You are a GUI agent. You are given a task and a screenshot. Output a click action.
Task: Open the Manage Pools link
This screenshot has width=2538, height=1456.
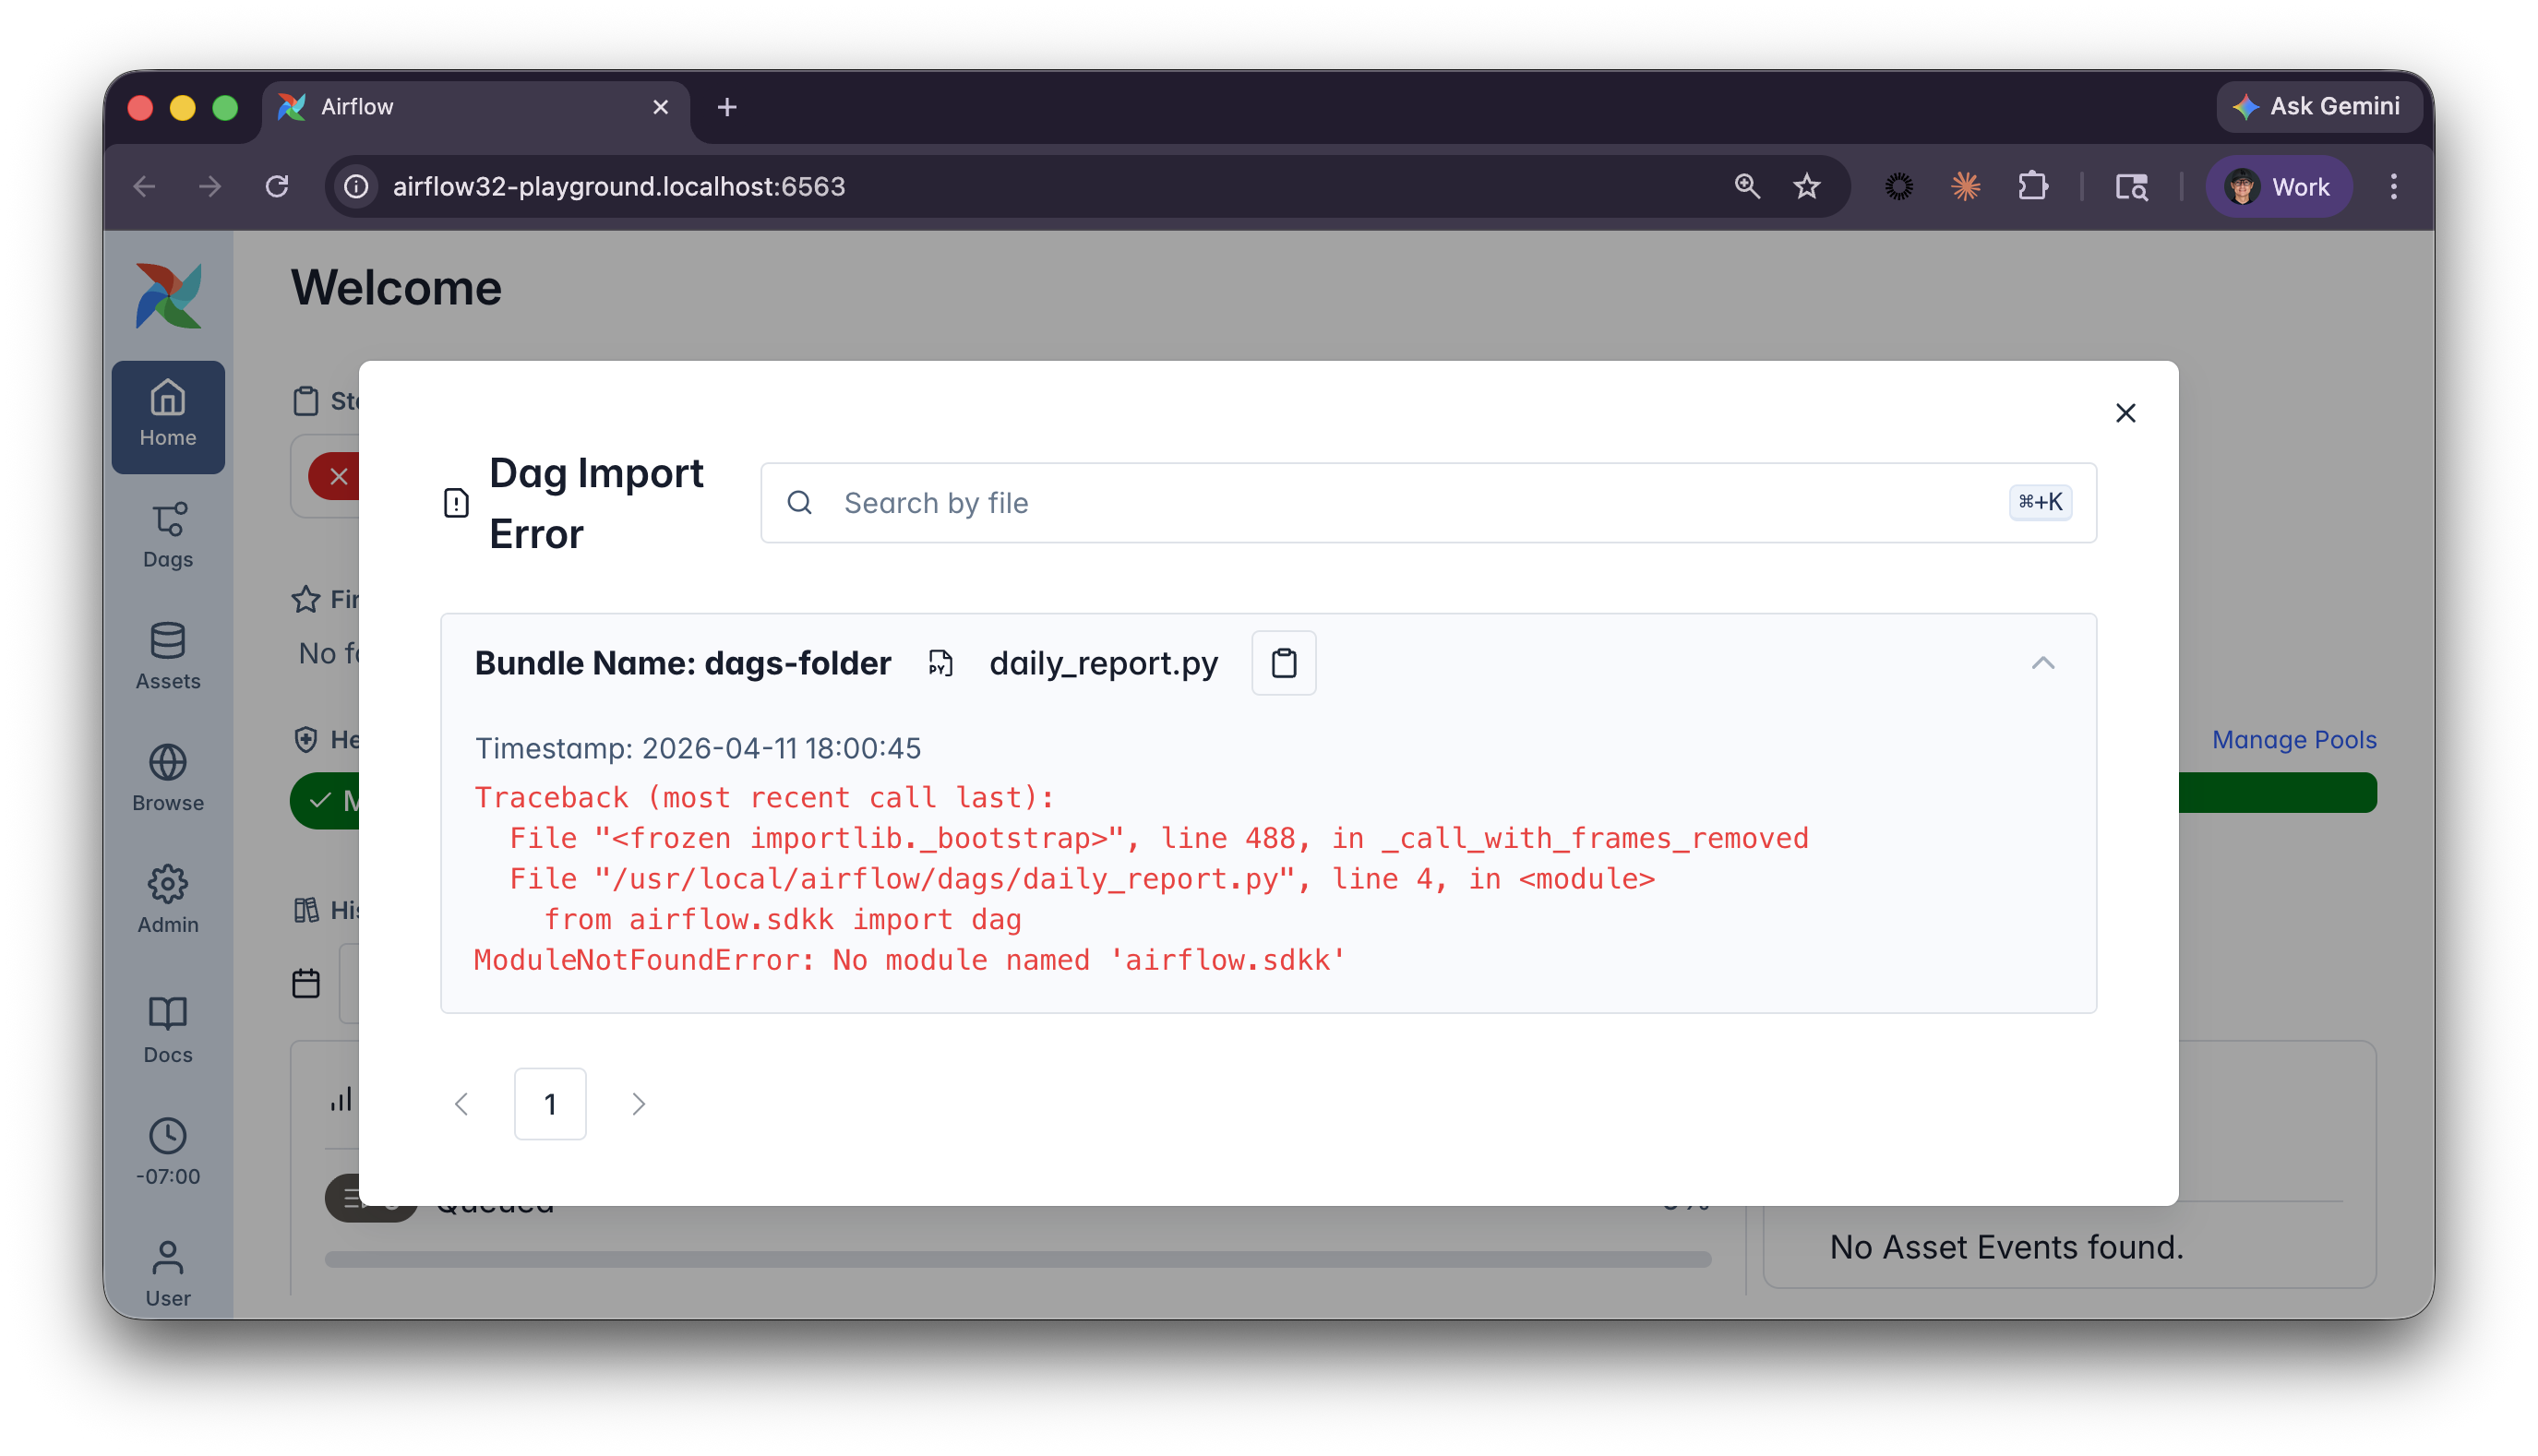[x=2294, y=740]
